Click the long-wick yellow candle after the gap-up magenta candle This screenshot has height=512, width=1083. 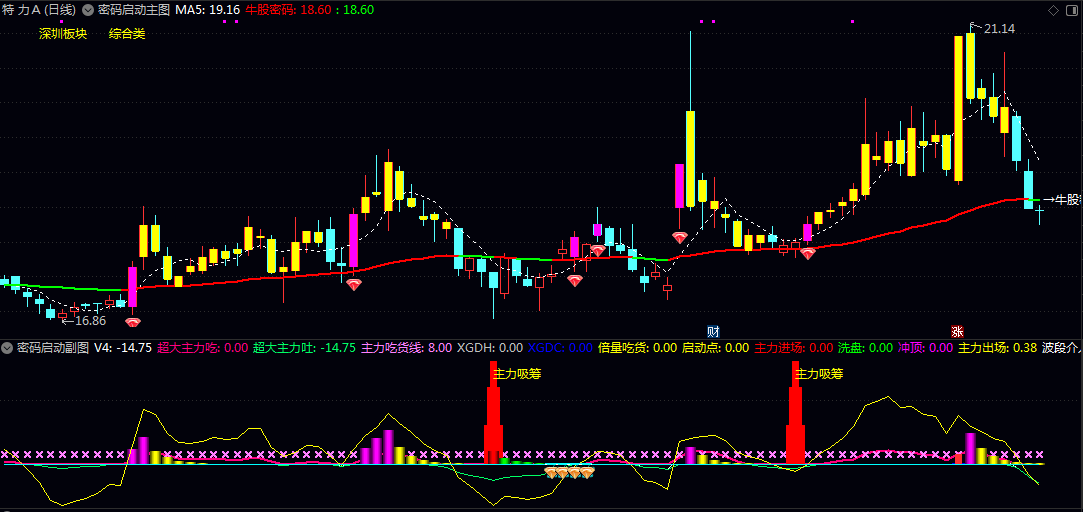(x=690, y=159)
